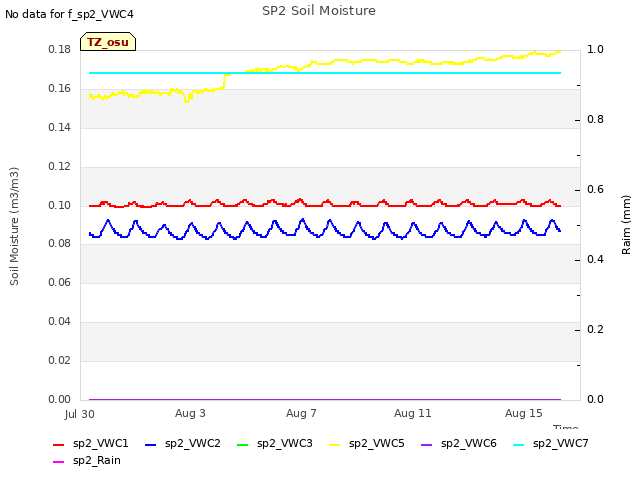Image resolution: width=640 pixels, height=480 pixels.
Task: Click the red sp2_VWC1 legend color marker
Action: 58,444
